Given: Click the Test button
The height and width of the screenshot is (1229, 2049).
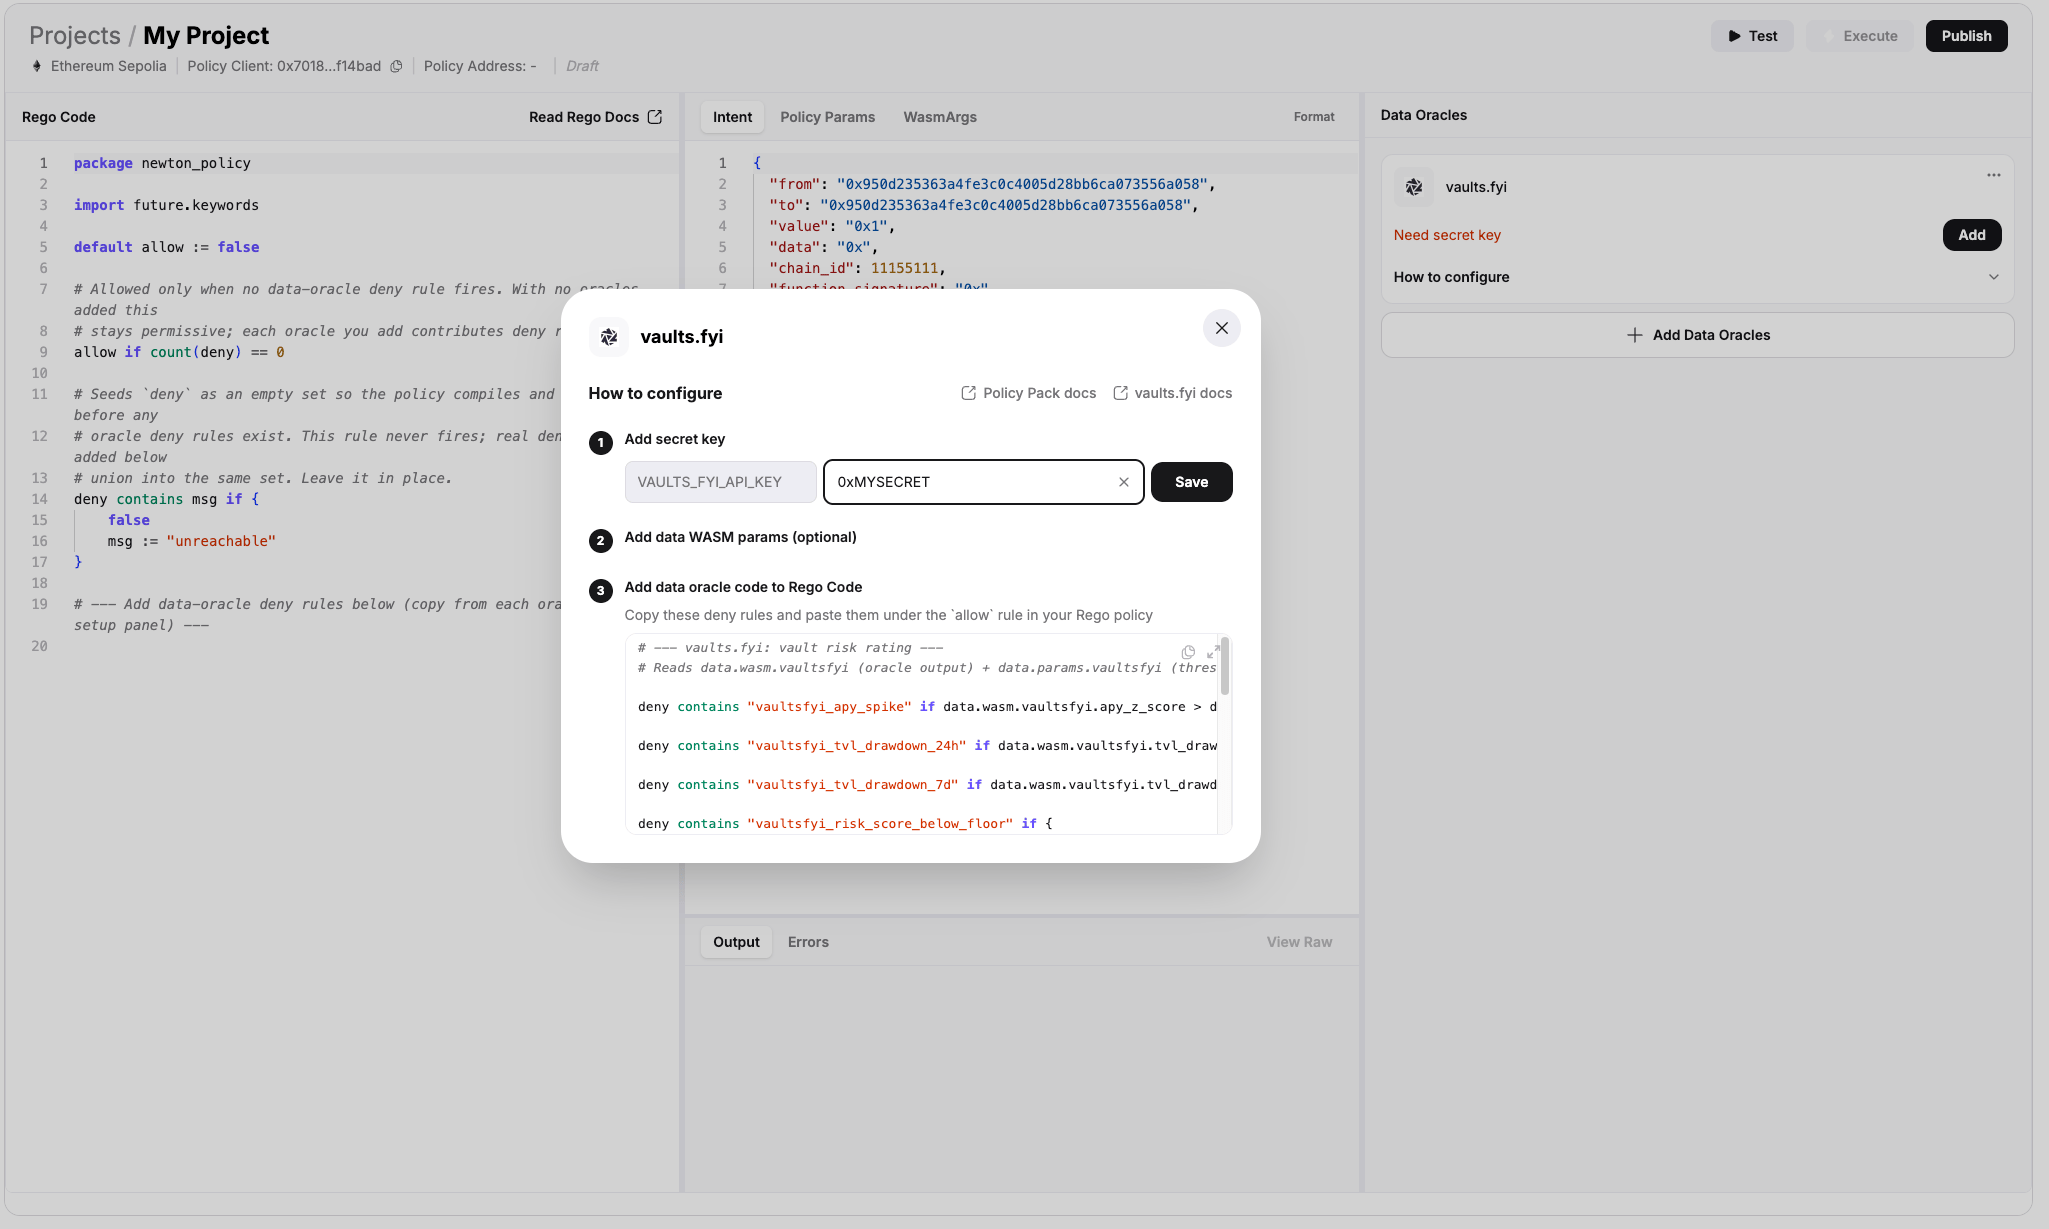Looking at the screenshot, I should coord(1752,36).
